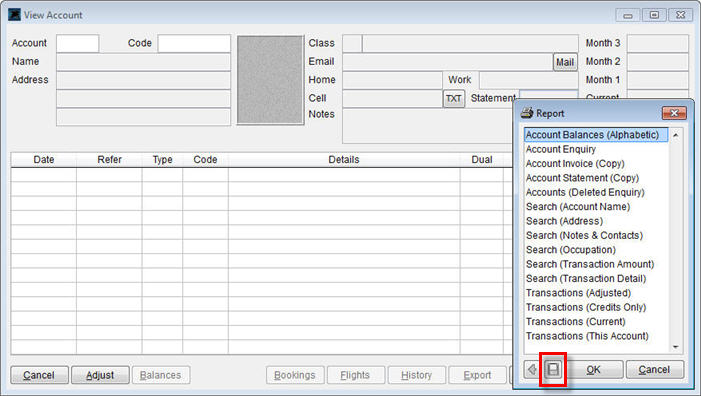The image size is (701, 396).
Task: Close the Report dialog
Action: coord(674,113)
